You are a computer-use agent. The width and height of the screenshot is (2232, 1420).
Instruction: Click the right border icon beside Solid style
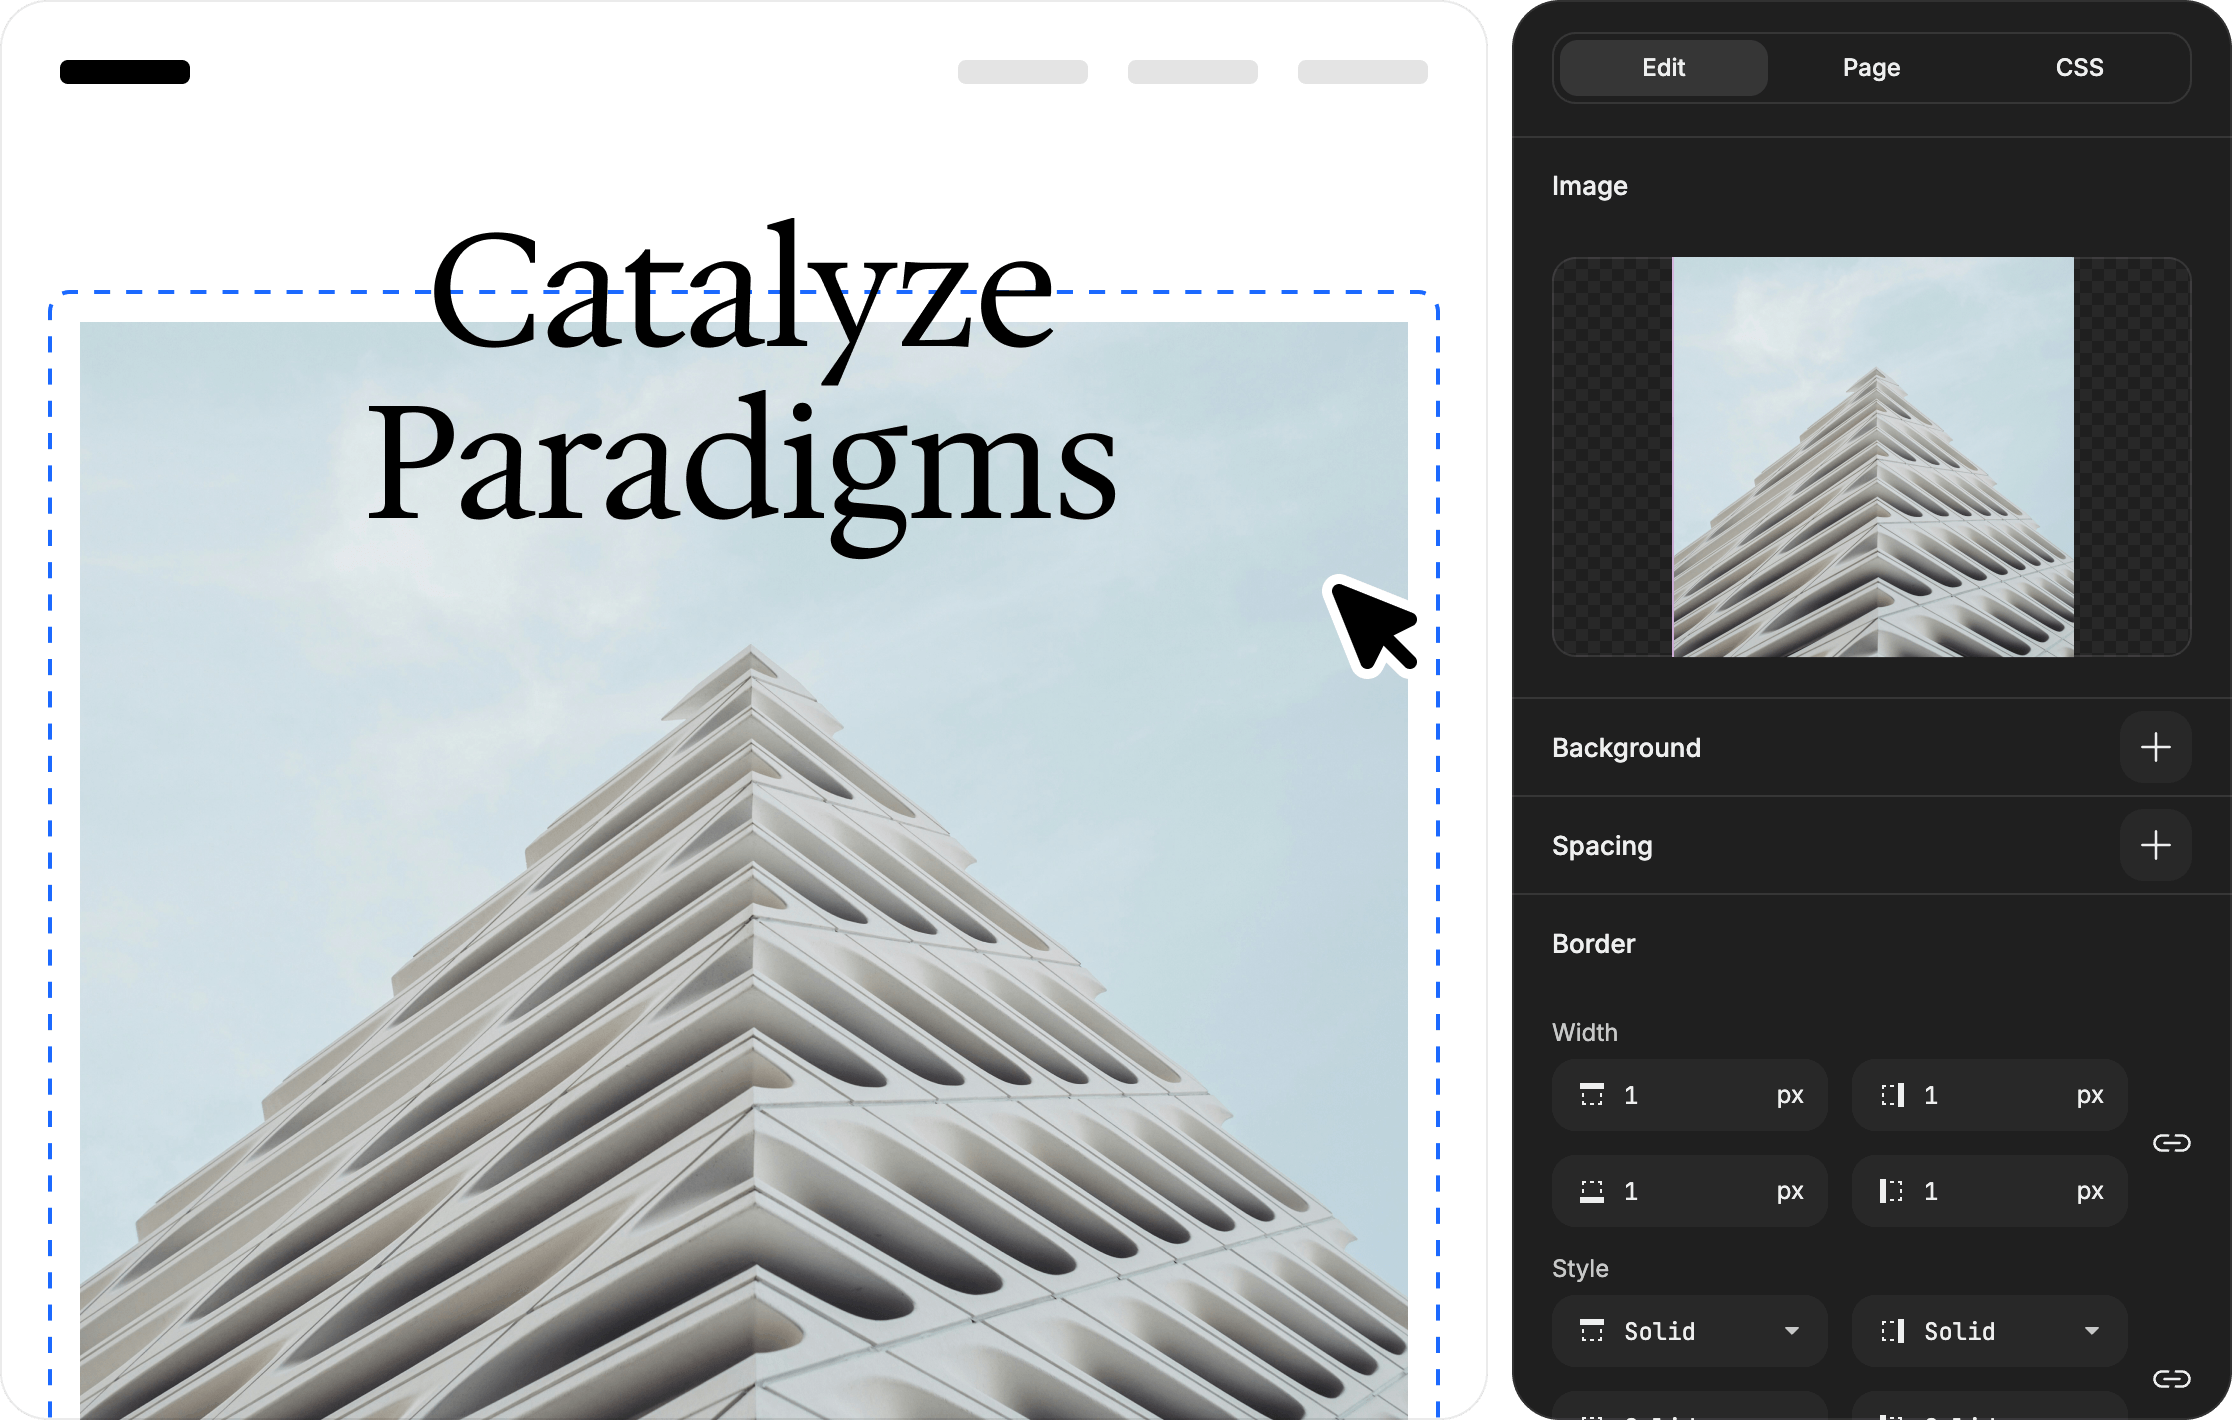[x=1893, y=1331]
